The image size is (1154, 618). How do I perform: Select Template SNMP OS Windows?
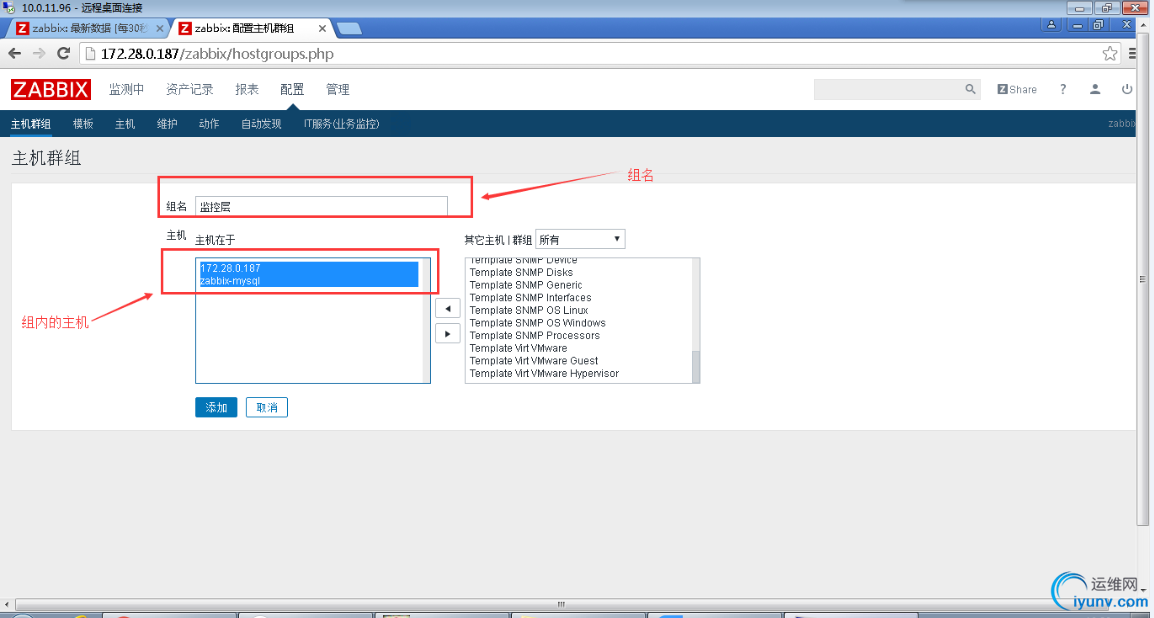(x=537, y=322)
